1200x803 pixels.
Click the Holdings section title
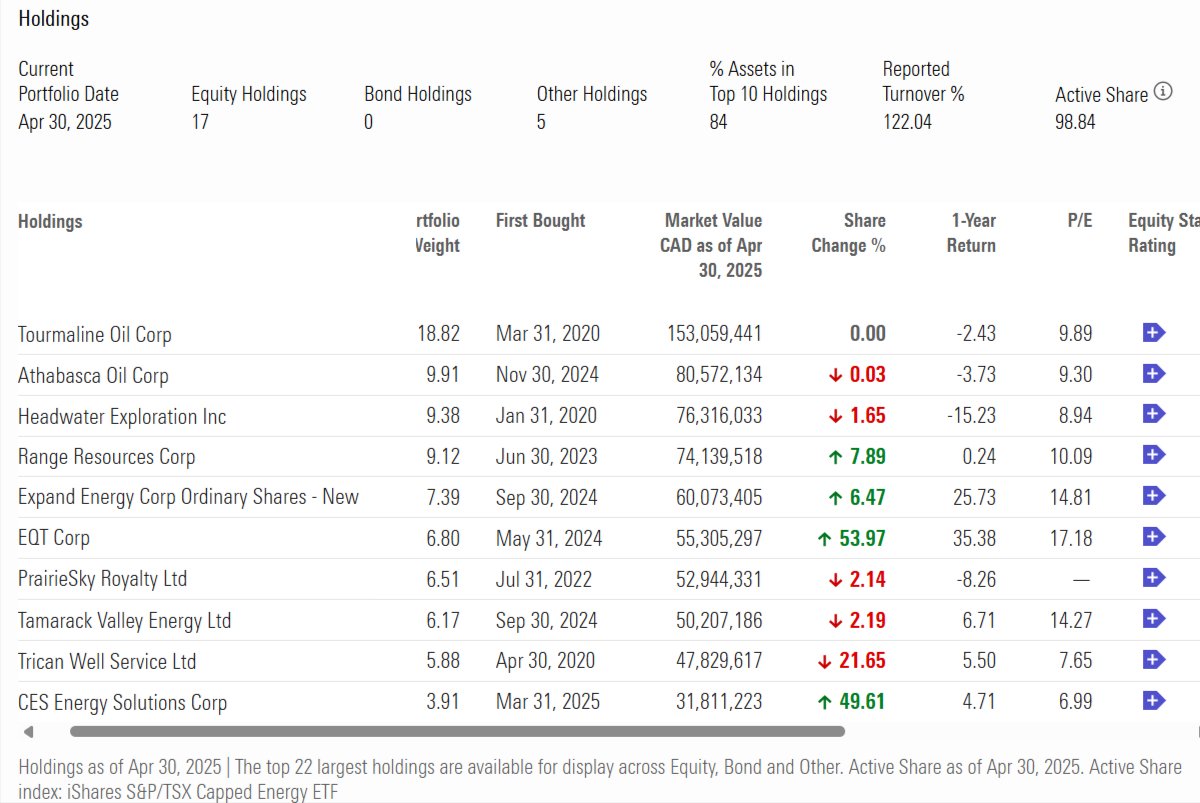coord(54,19)
